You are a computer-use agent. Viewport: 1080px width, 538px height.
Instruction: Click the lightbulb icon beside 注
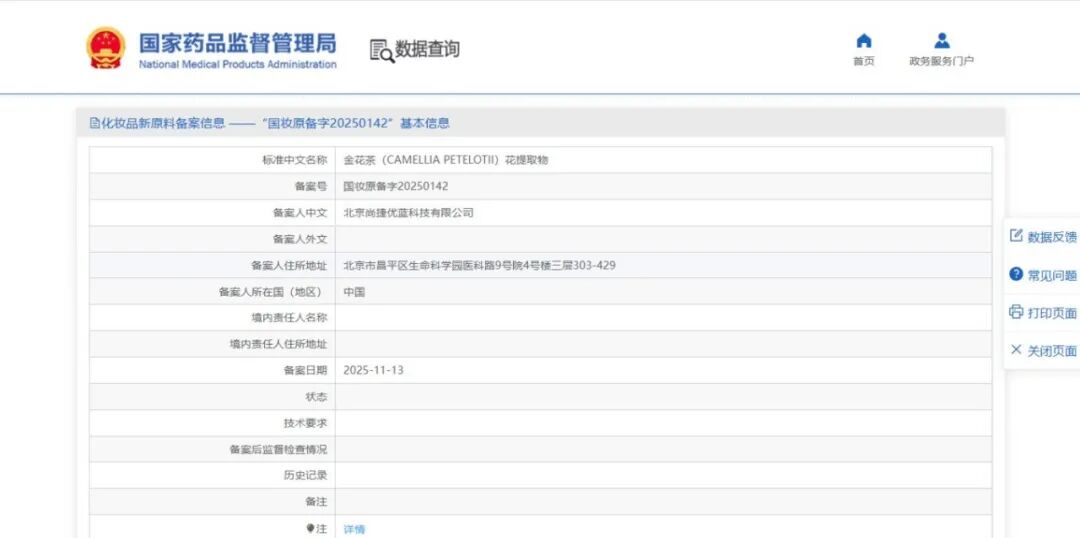(x=310, y=528)
